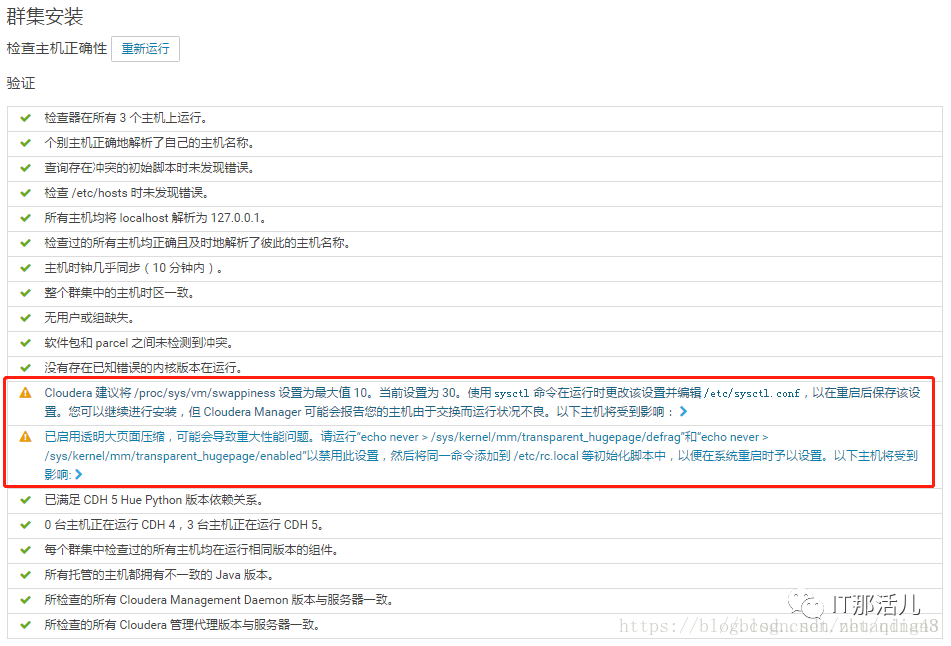951x646 pixels.
Task: Select the text 查询存在冲突的初始脚本时未发现错误
Action: (149, 168)
